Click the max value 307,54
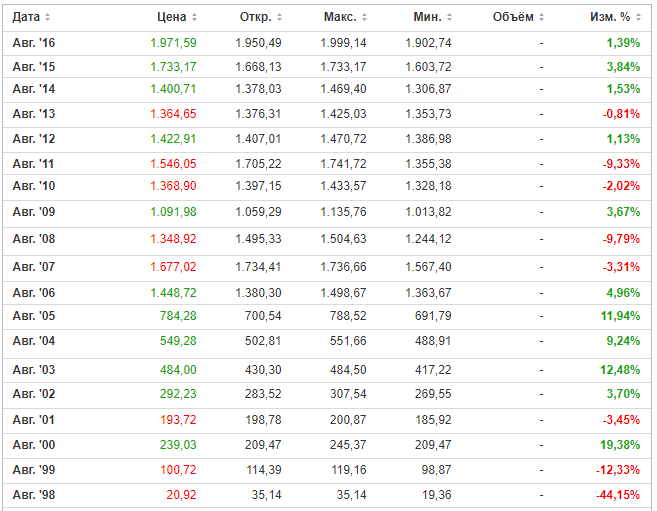The image size is (657, 511). pos(348,394)
